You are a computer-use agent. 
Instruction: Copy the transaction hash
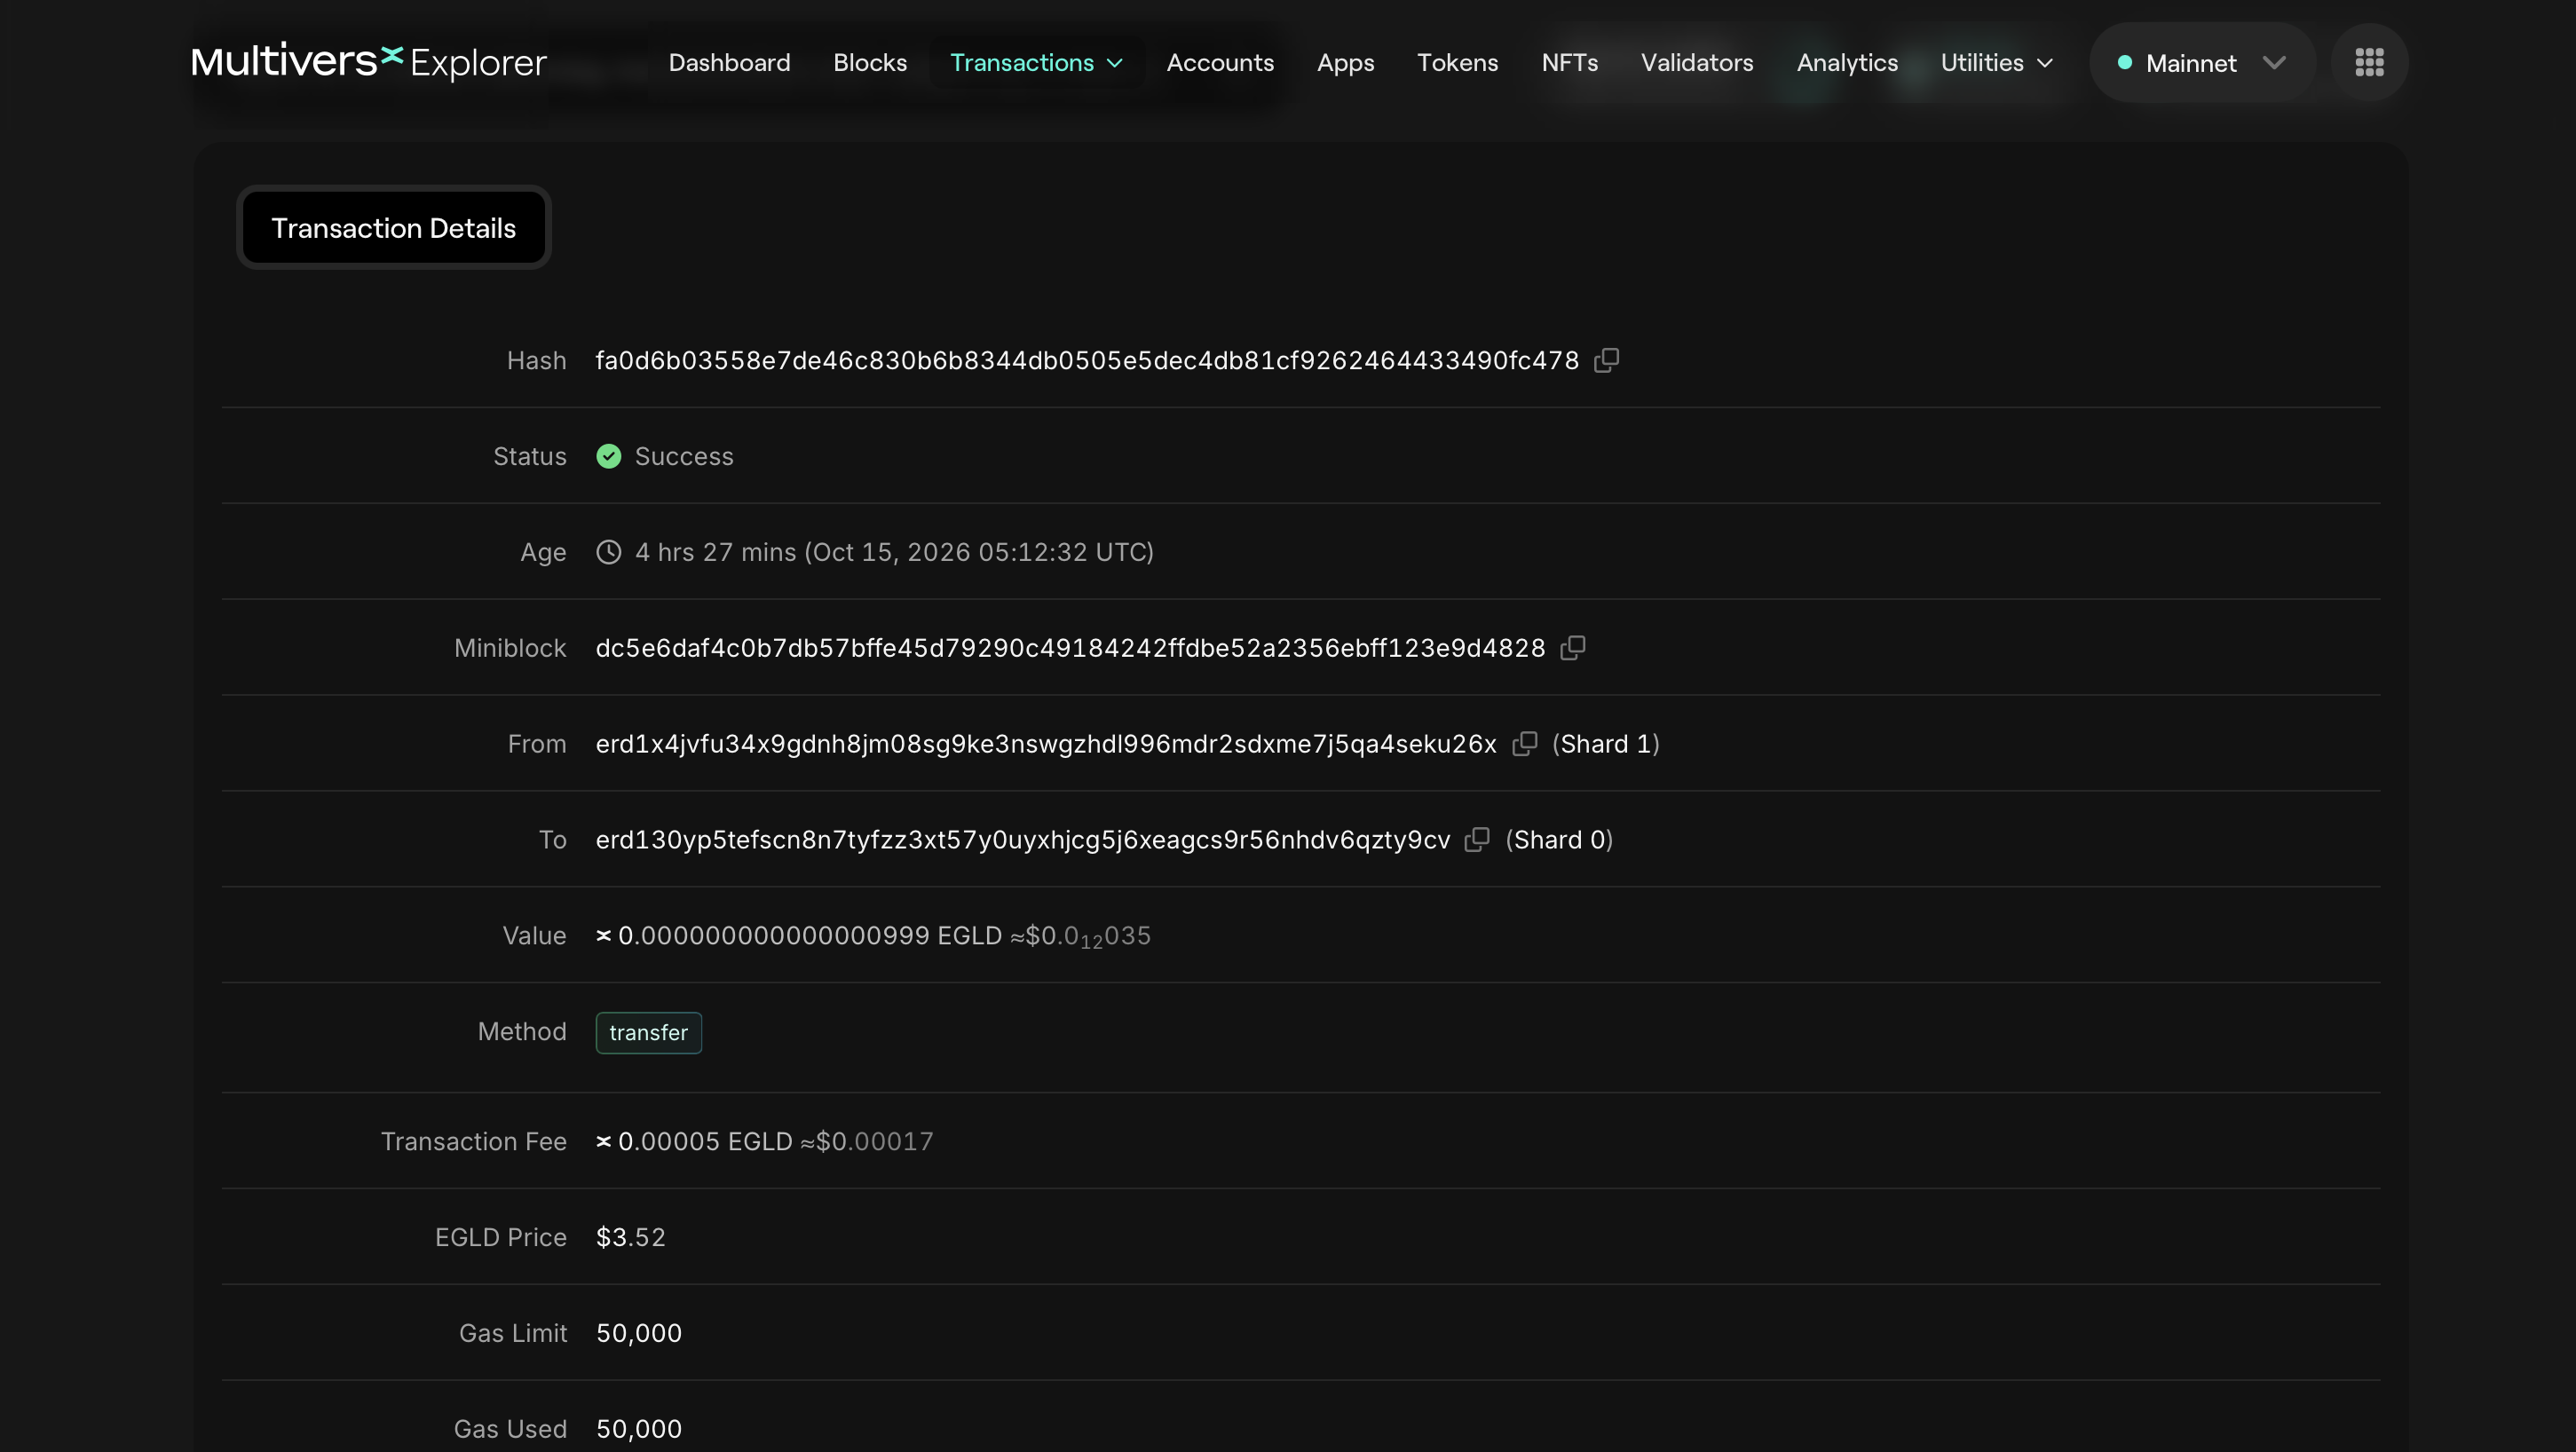coord(1606,360)
